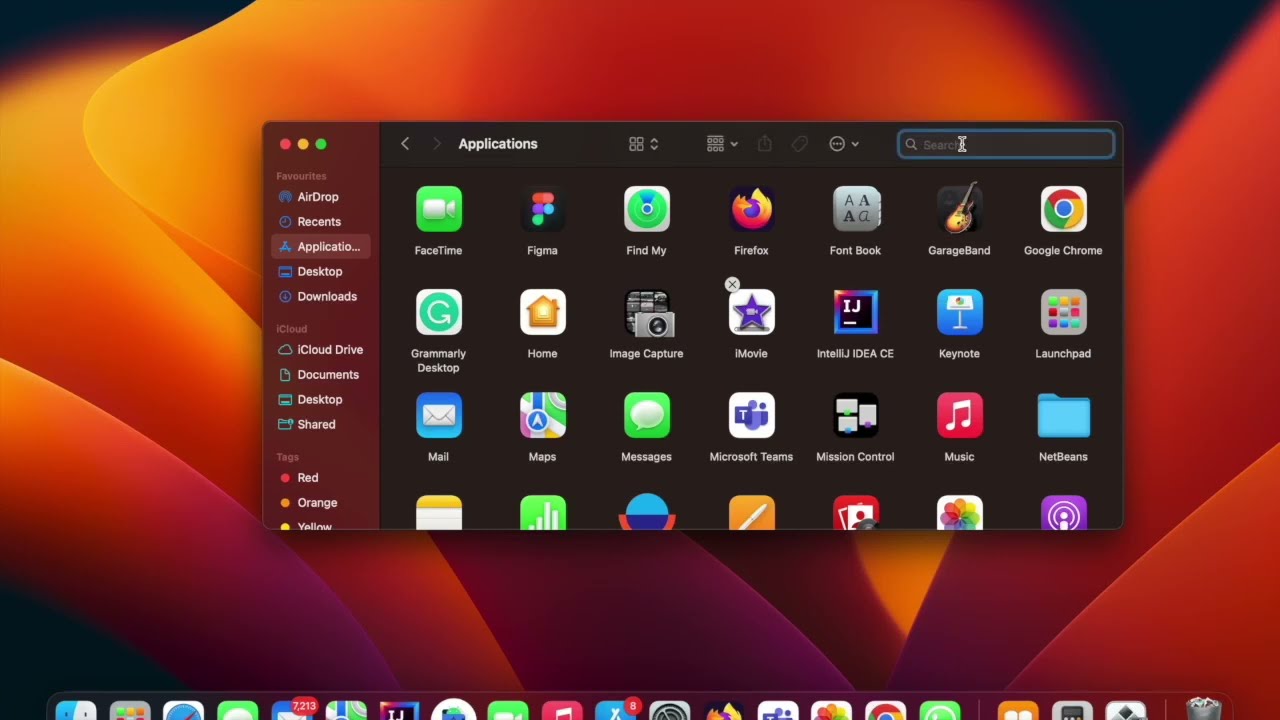This screenshot has height=720, width=1280.
Task: Click the Messages app icon
Action: pyautogui.click(x=646, y=415)
